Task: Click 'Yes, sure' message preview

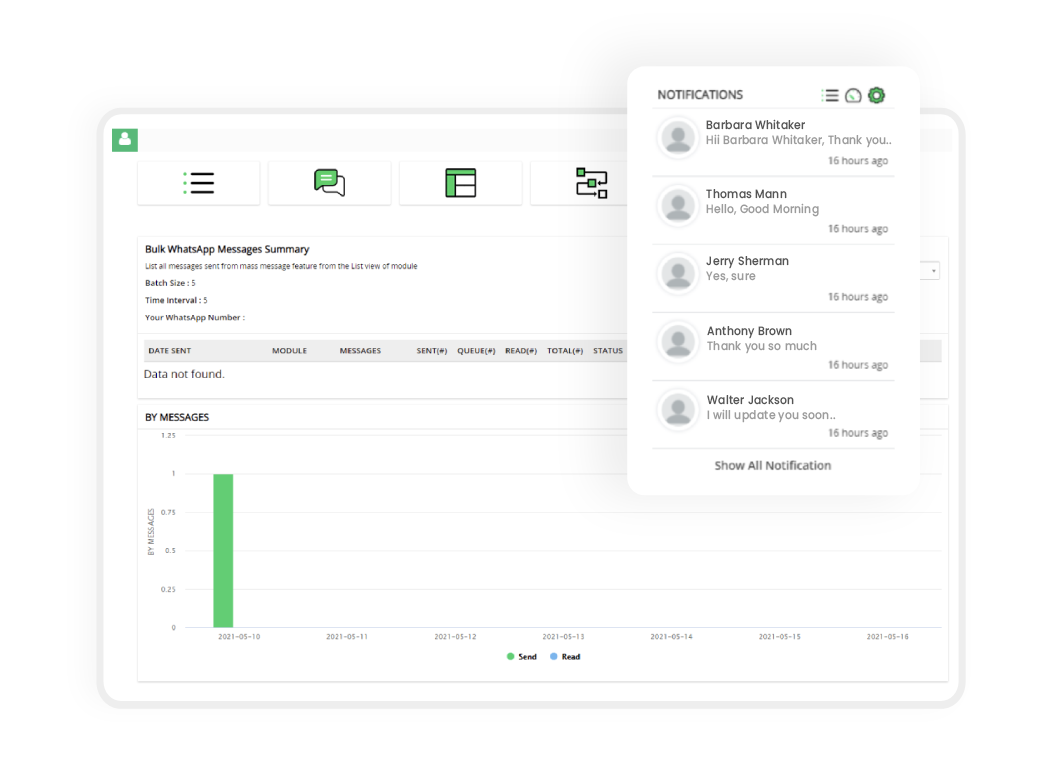Action: [730, 276]
